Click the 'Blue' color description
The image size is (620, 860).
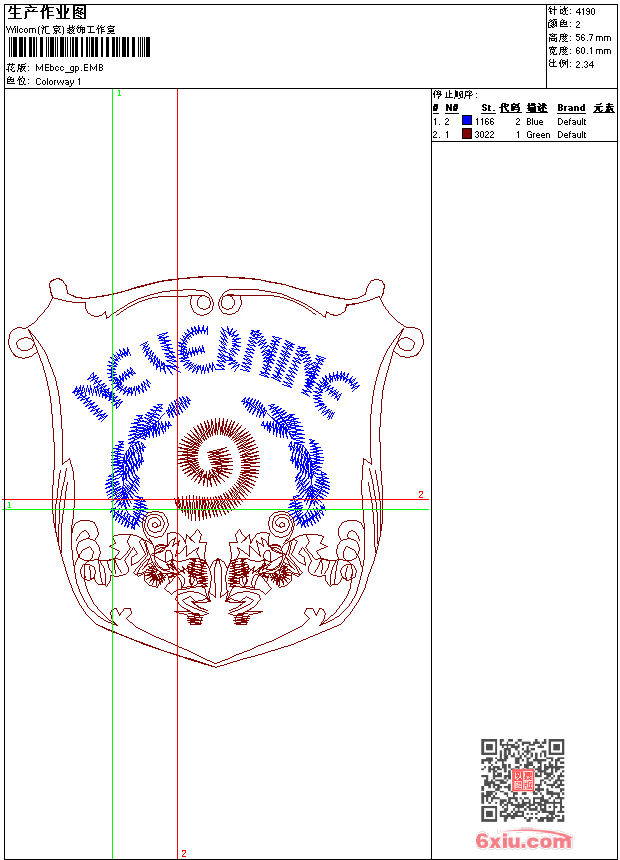click(534, 122)
